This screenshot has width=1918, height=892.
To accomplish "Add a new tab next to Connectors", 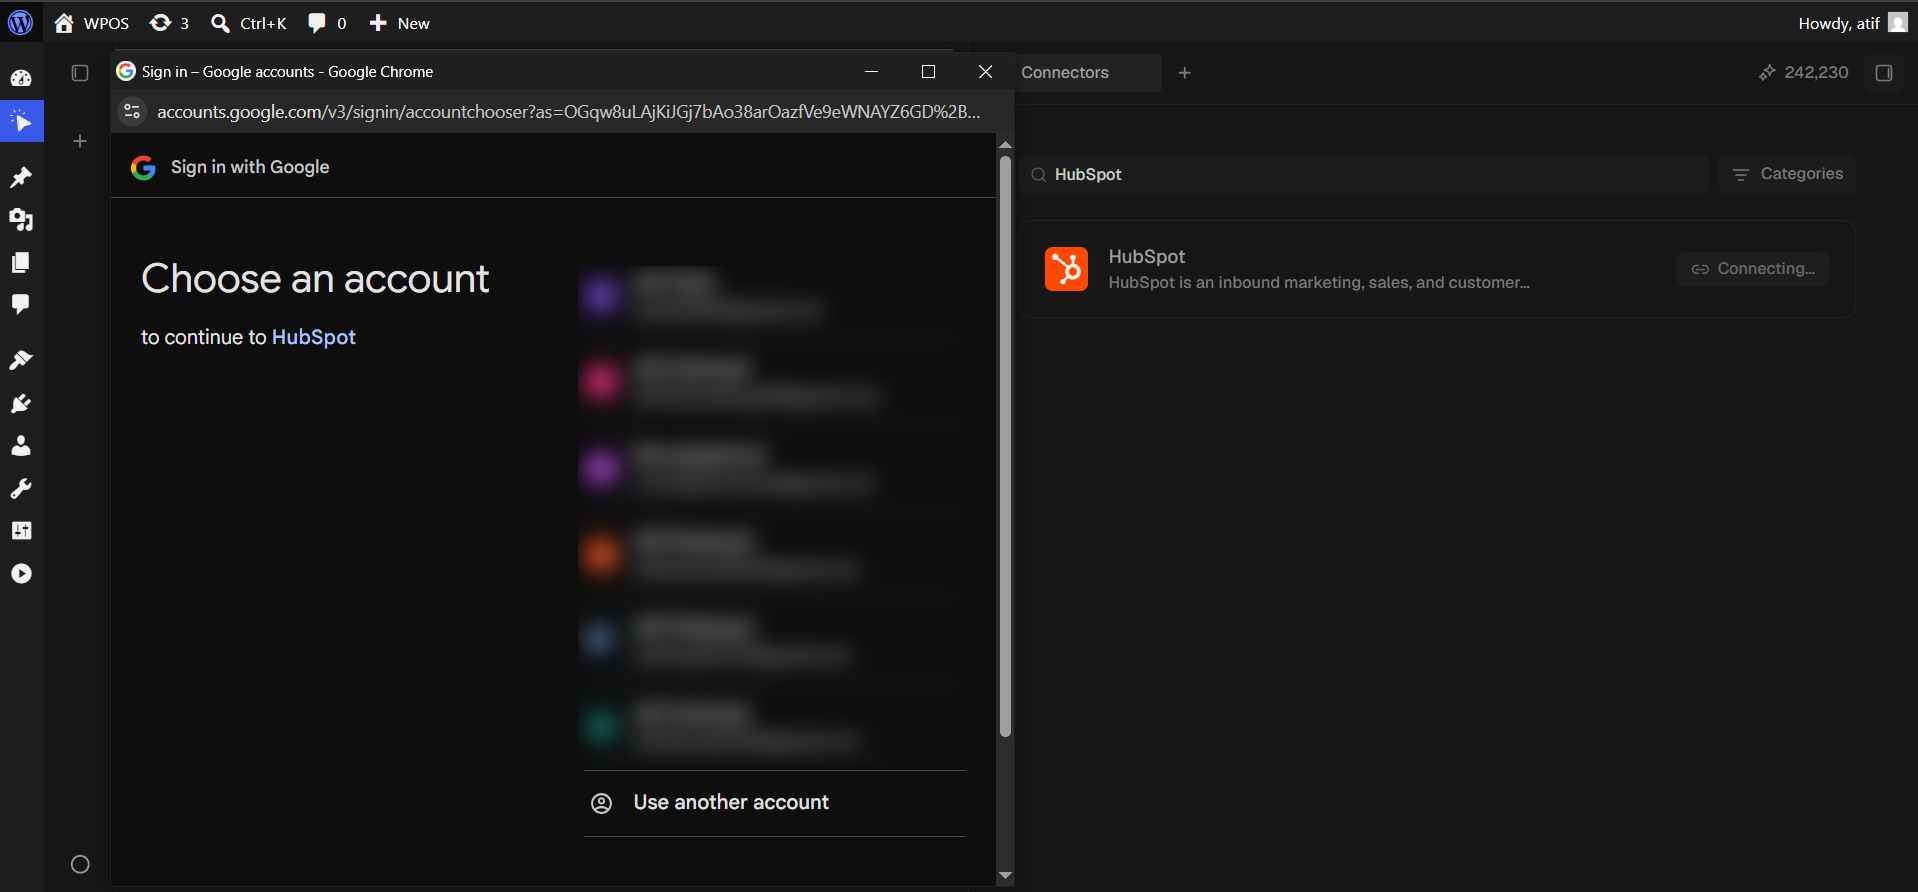I will [x=1185, y=73].
